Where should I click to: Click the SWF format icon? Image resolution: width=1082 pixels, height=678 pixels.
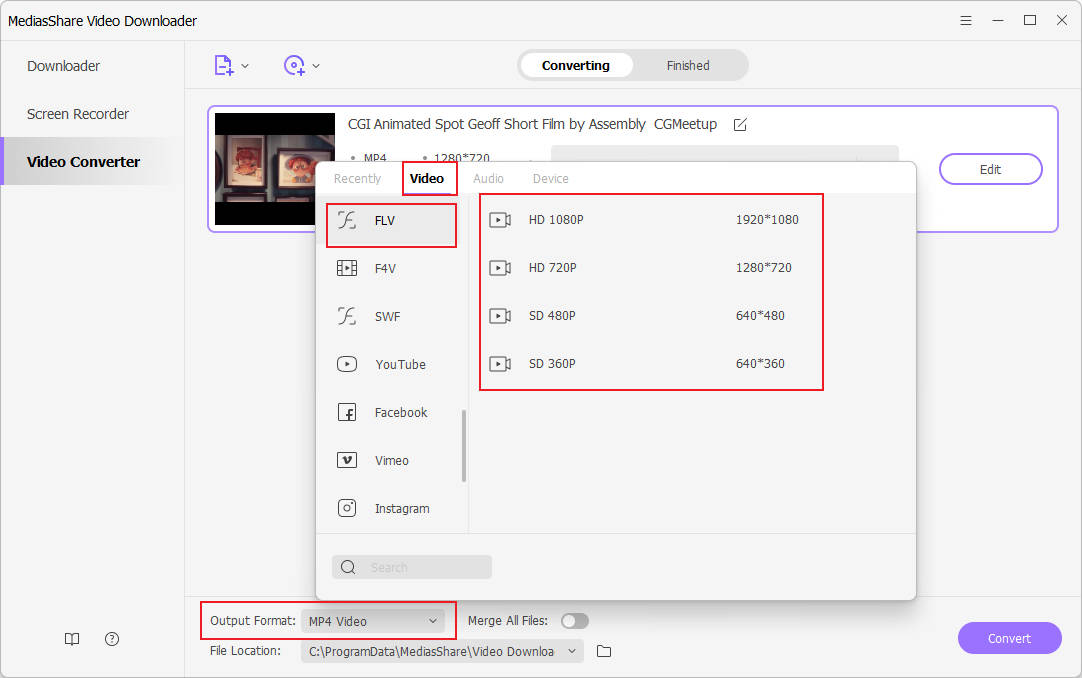coord(346,316)
